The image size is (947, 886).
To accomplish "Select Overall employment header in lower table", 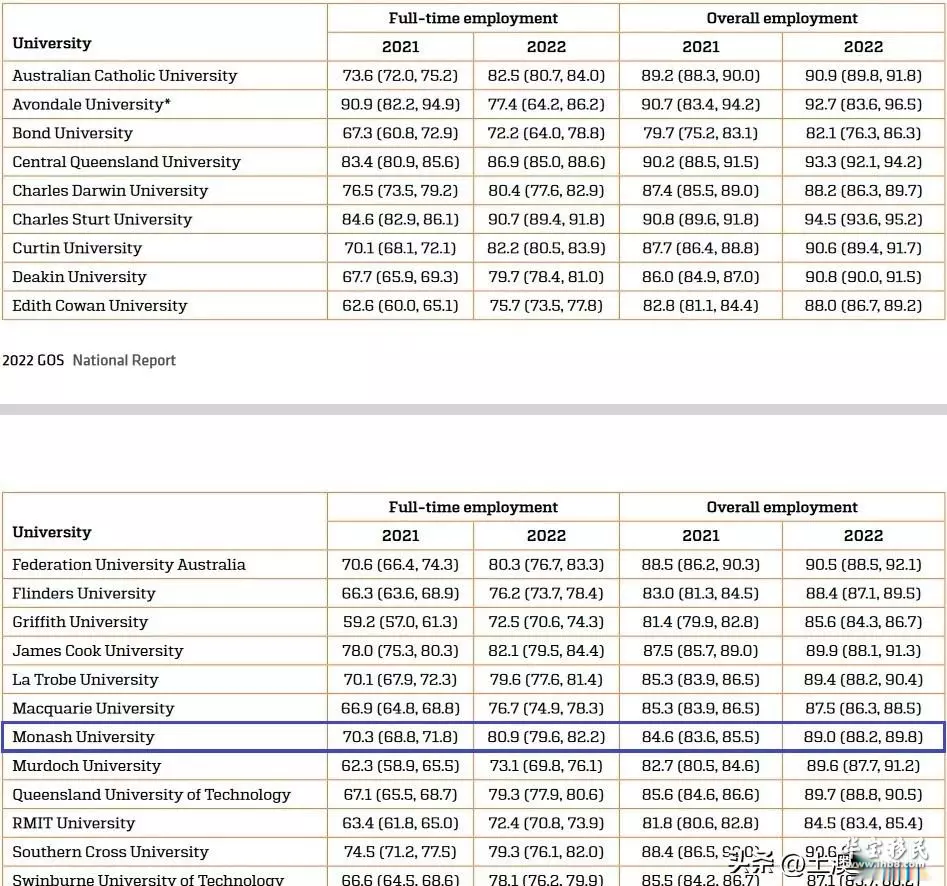I will coord(782,507).
